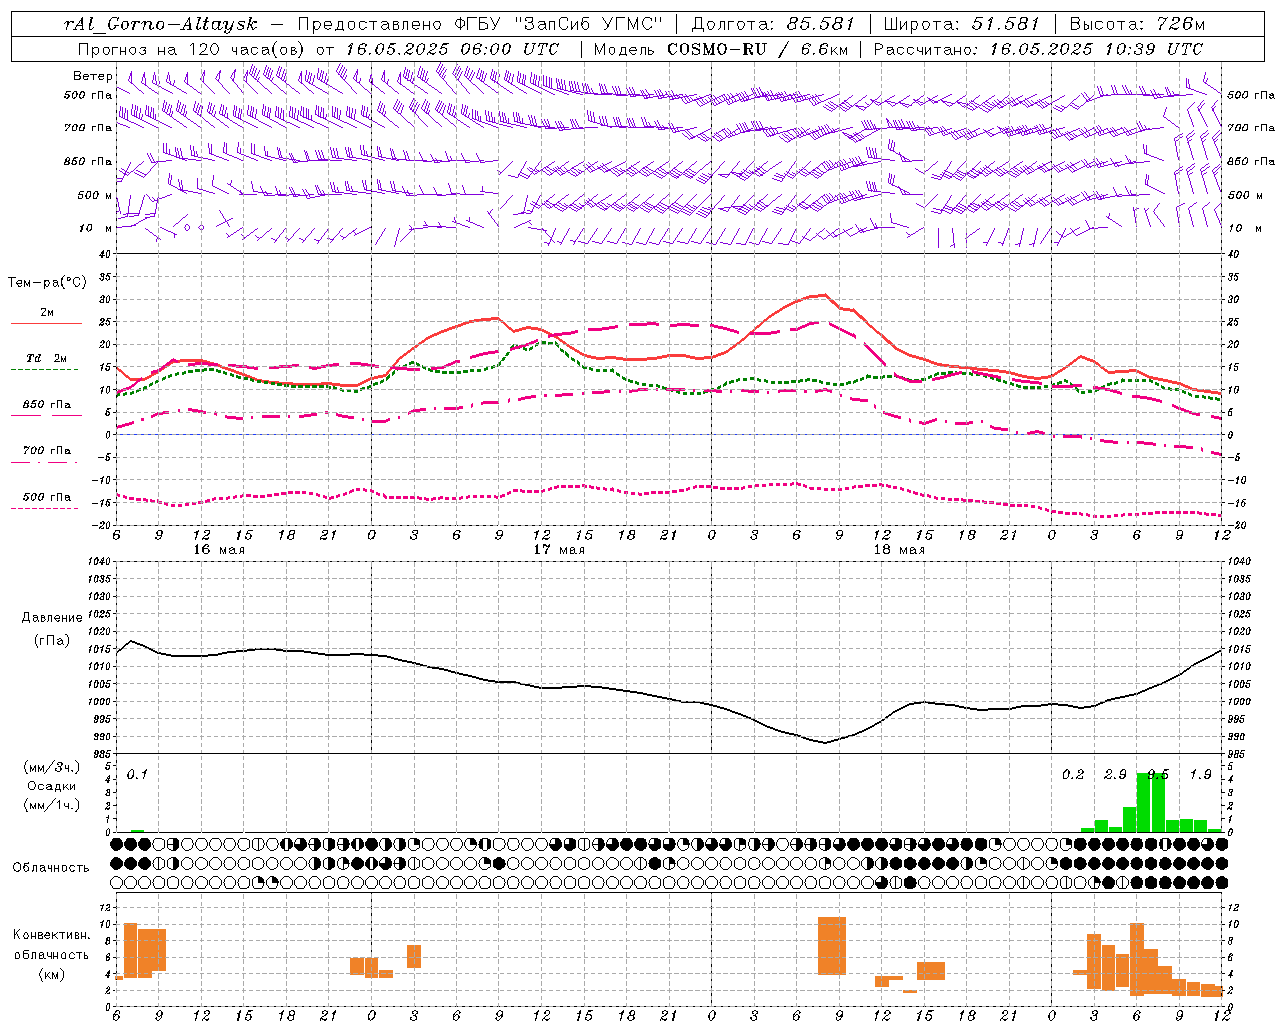Click the '(км)' unit under convective label
This screenshot has height=1024, width=1280.
(52, 974)
